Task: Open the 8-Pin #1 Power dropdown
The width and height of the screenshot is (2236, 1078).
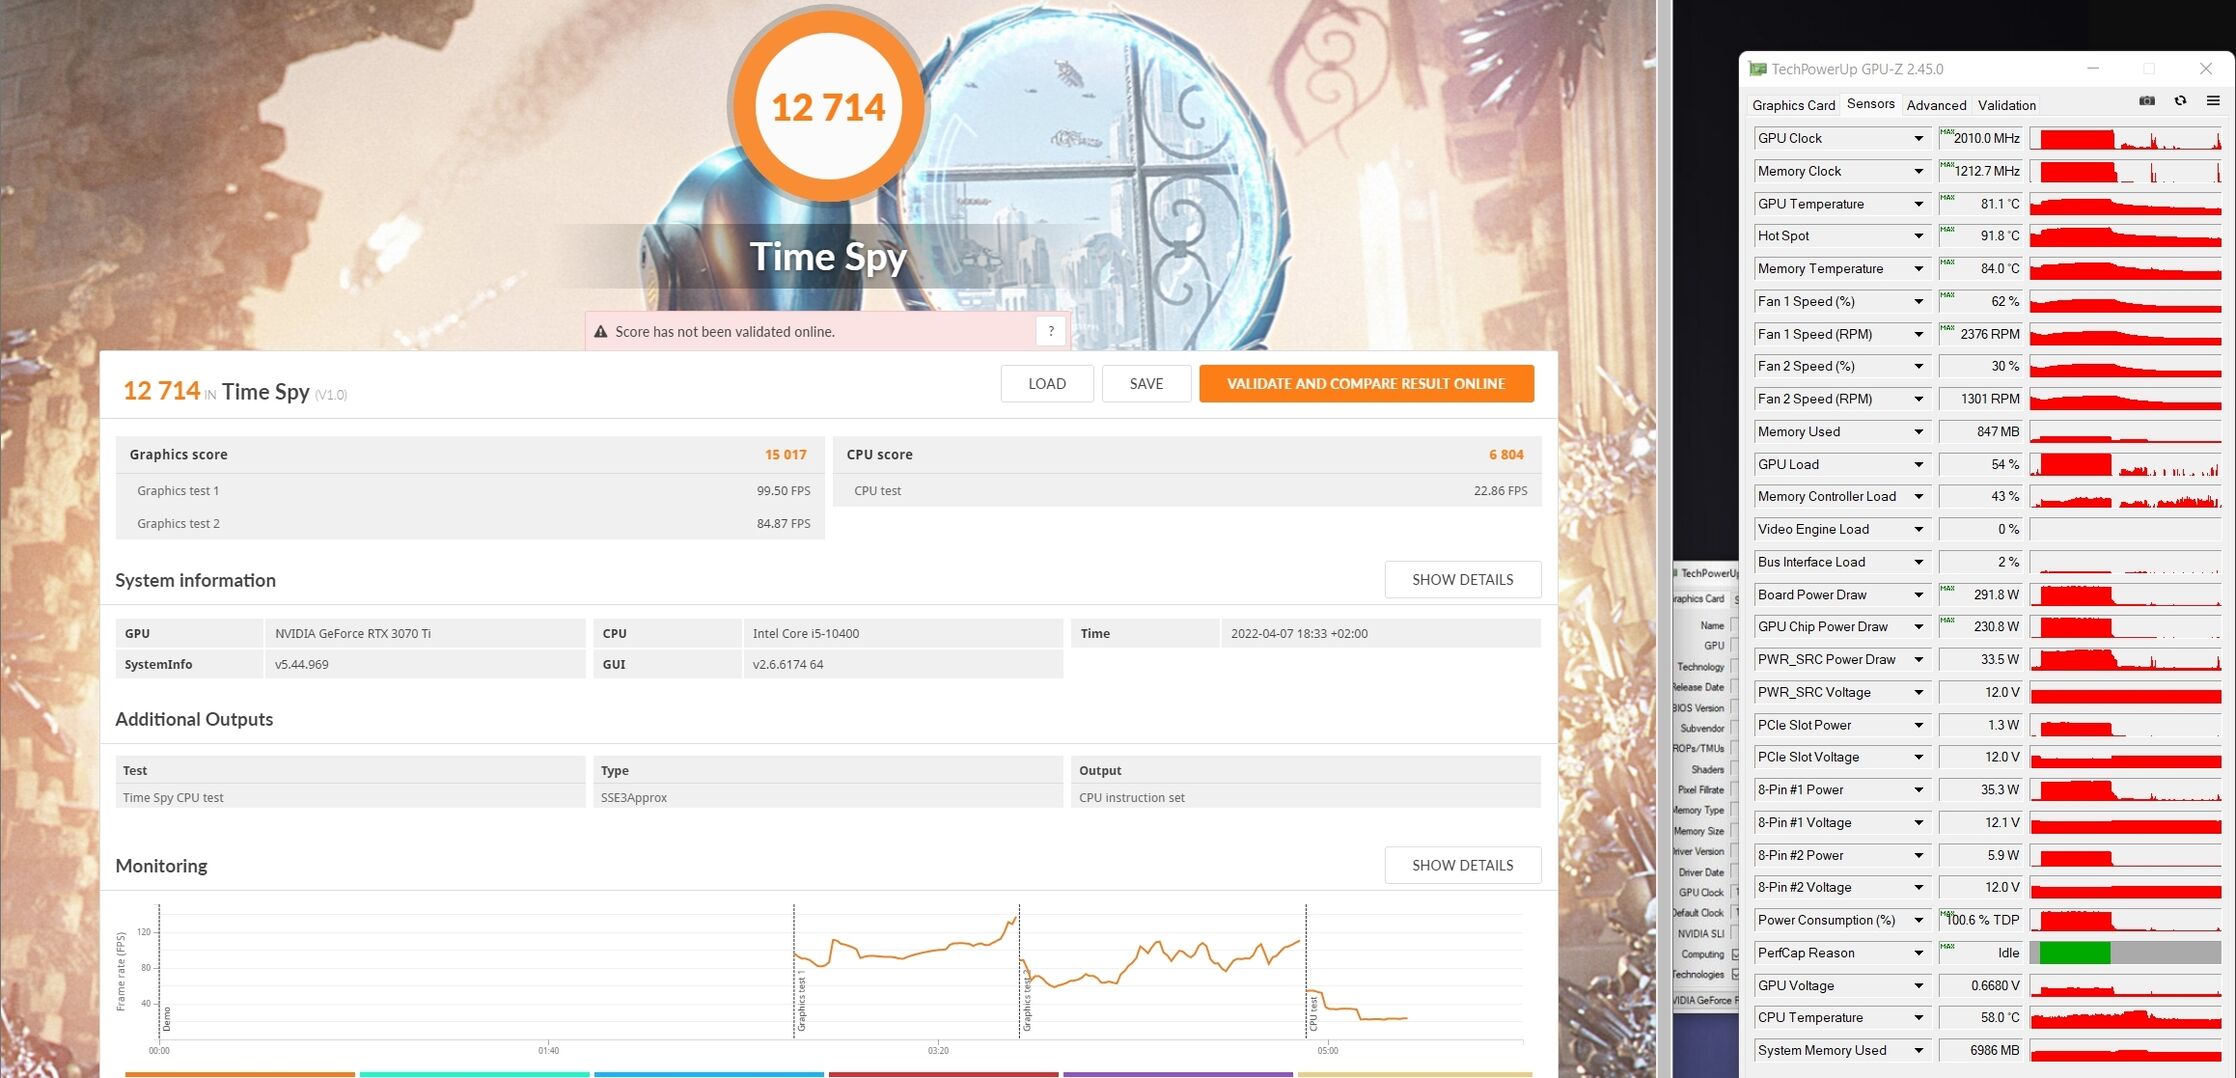Action: pos(1918,790)
